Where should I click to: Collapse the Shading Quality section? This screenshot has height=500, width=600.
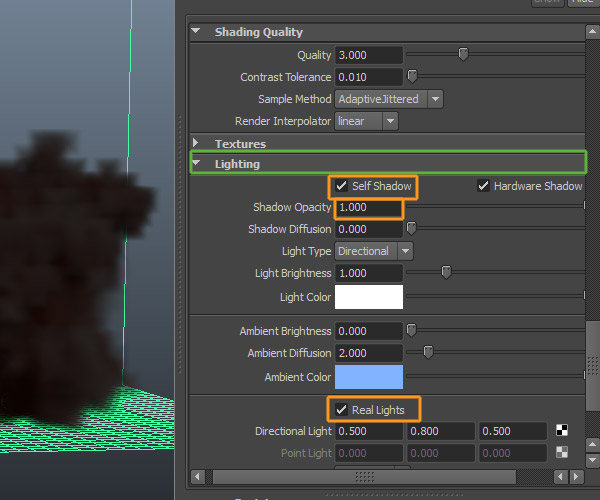196,31
